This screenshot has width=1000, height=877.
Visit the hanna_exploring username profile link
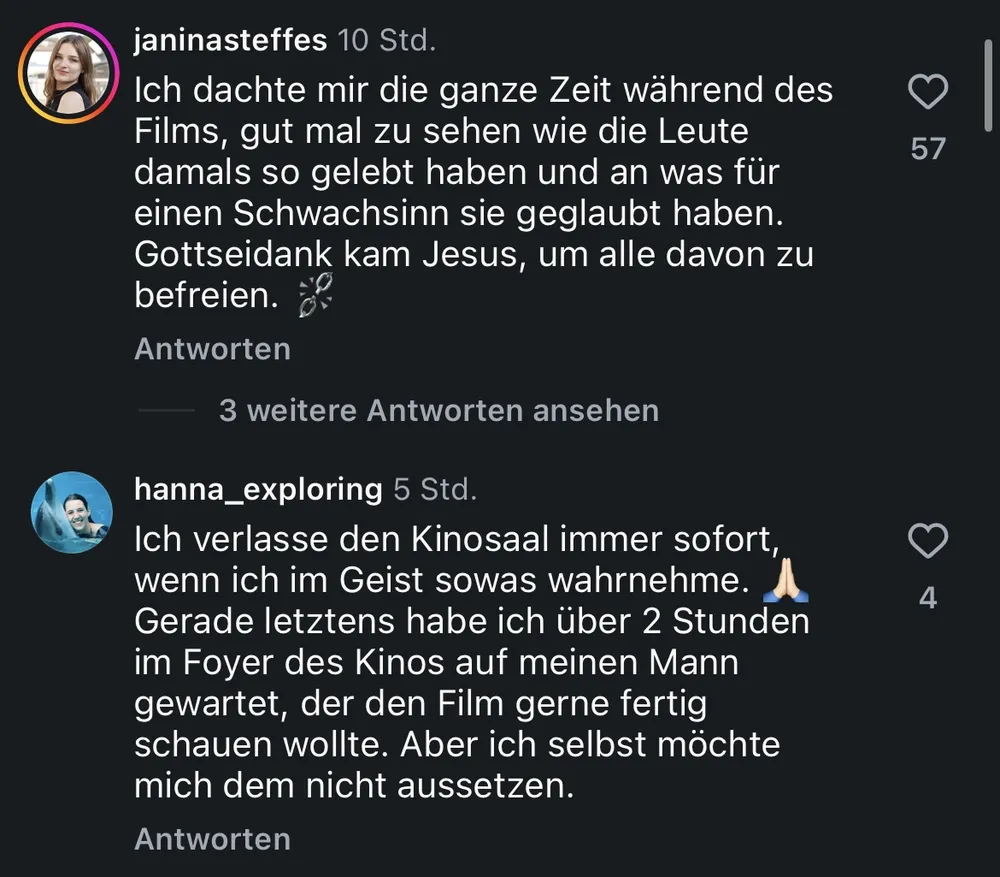tap(258, 489)
